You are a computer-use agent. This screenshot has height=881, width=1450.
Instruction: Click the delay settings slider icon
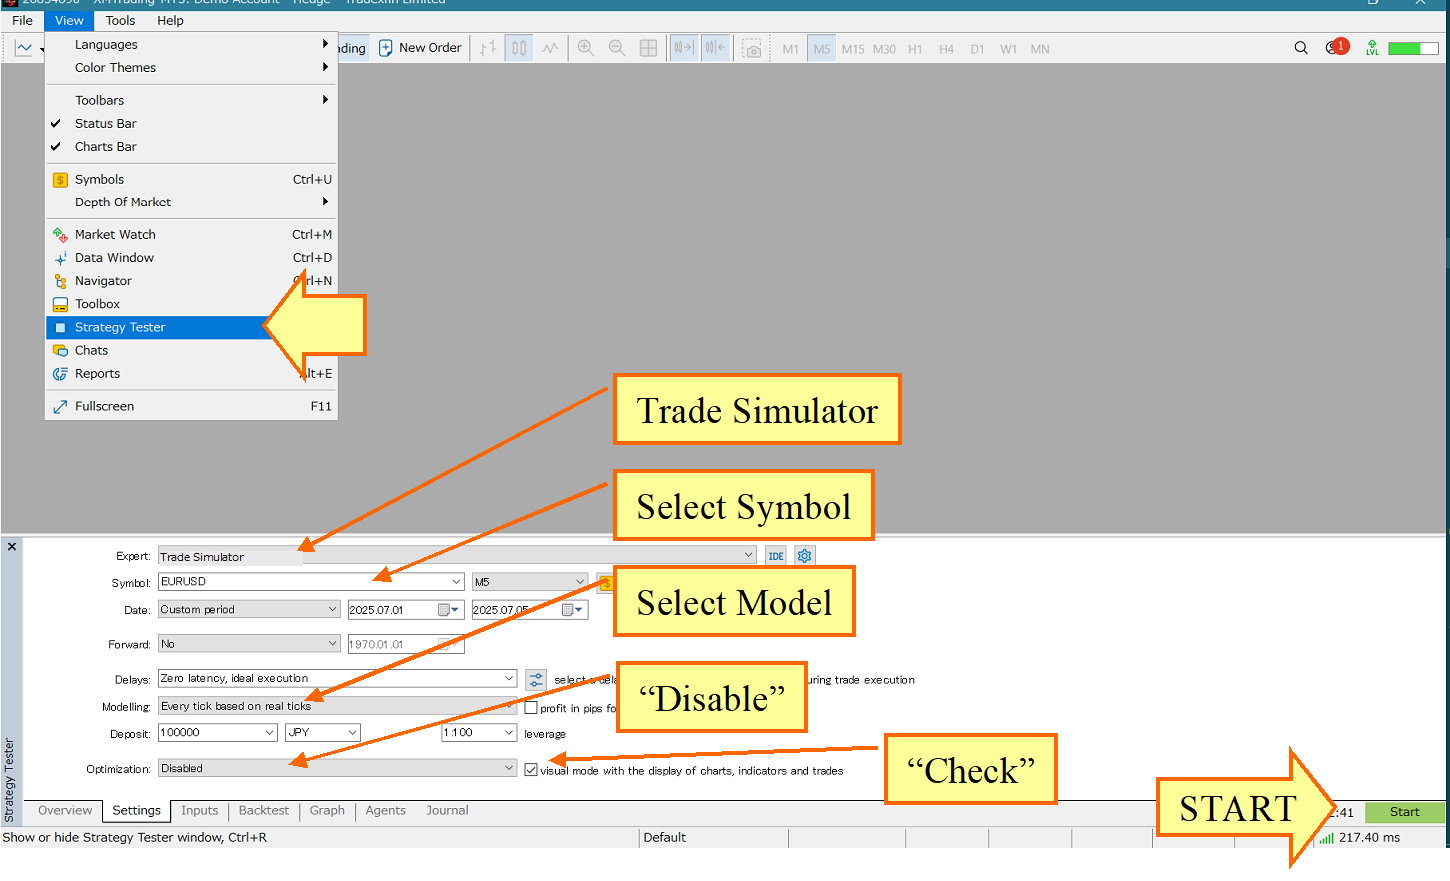click(536, 680)
